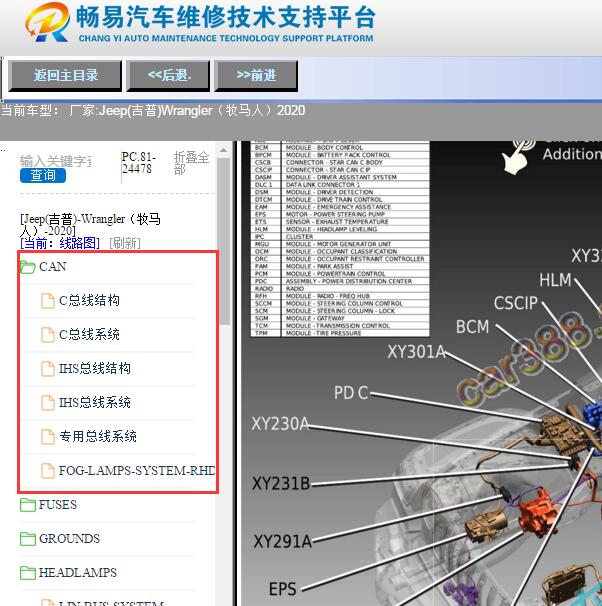Click the MODULE - TRANSMISSION CONTROL row
Viewport: 602px width, 606px height.
[340, 326]
